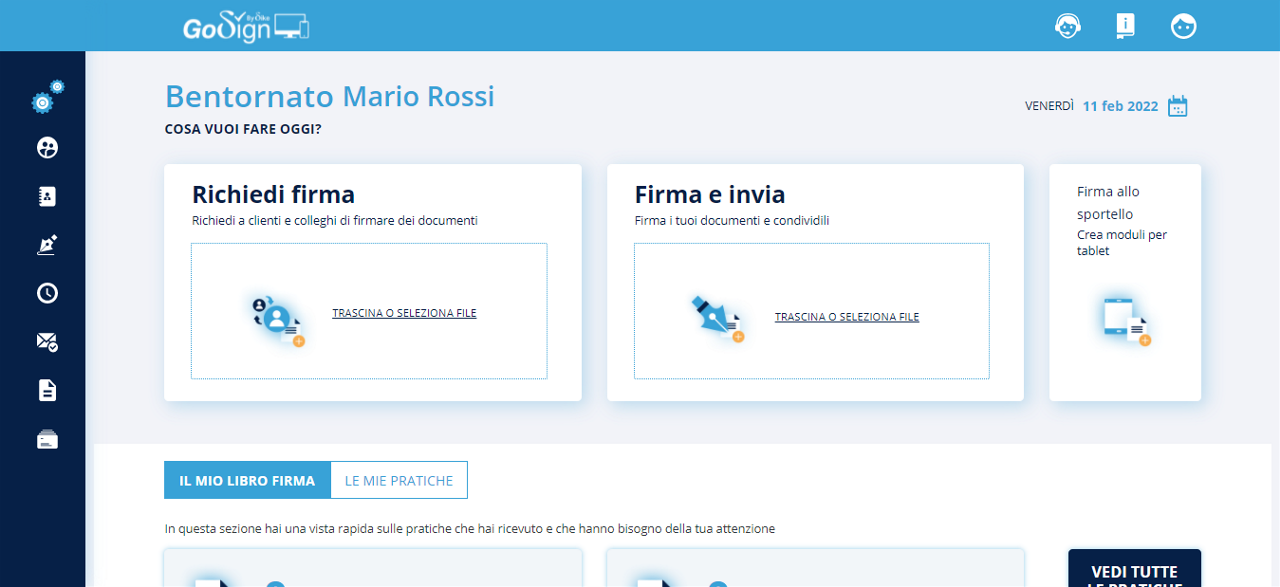Open the info guide book icon
1280x587 pixels.
point(1125,26)
